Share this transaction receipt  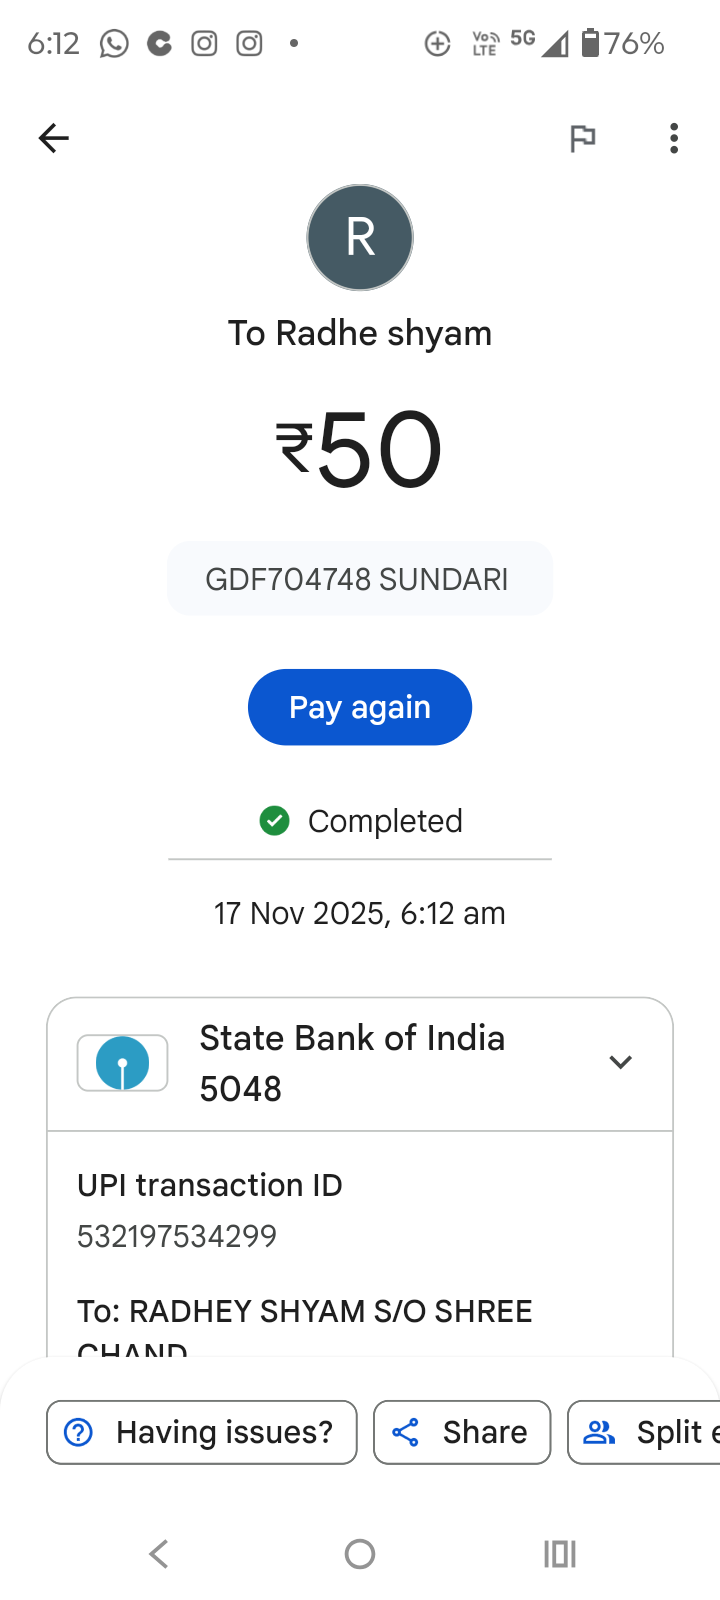[462, 1432]
